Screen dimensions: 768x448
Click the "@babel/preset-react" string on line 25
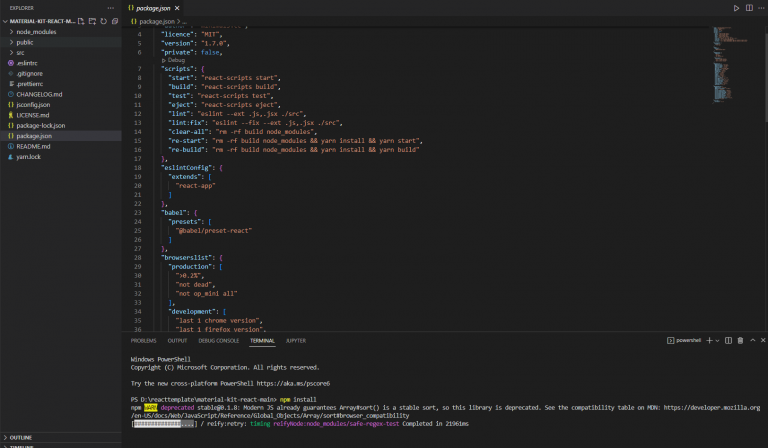pos(214,231)
